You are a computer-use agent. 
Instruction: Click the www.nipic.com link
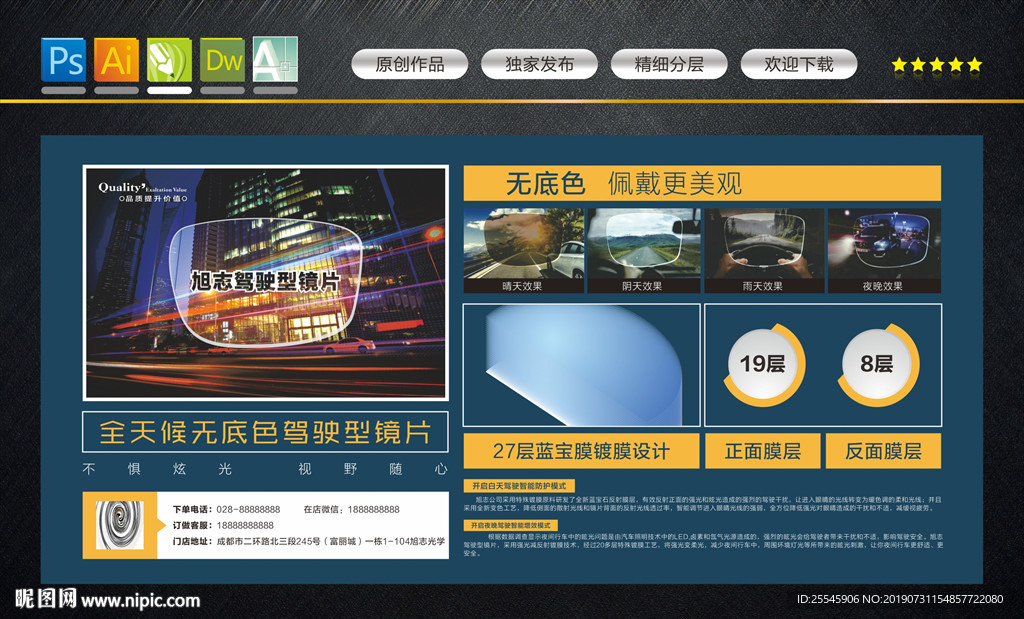click(140, 601)
